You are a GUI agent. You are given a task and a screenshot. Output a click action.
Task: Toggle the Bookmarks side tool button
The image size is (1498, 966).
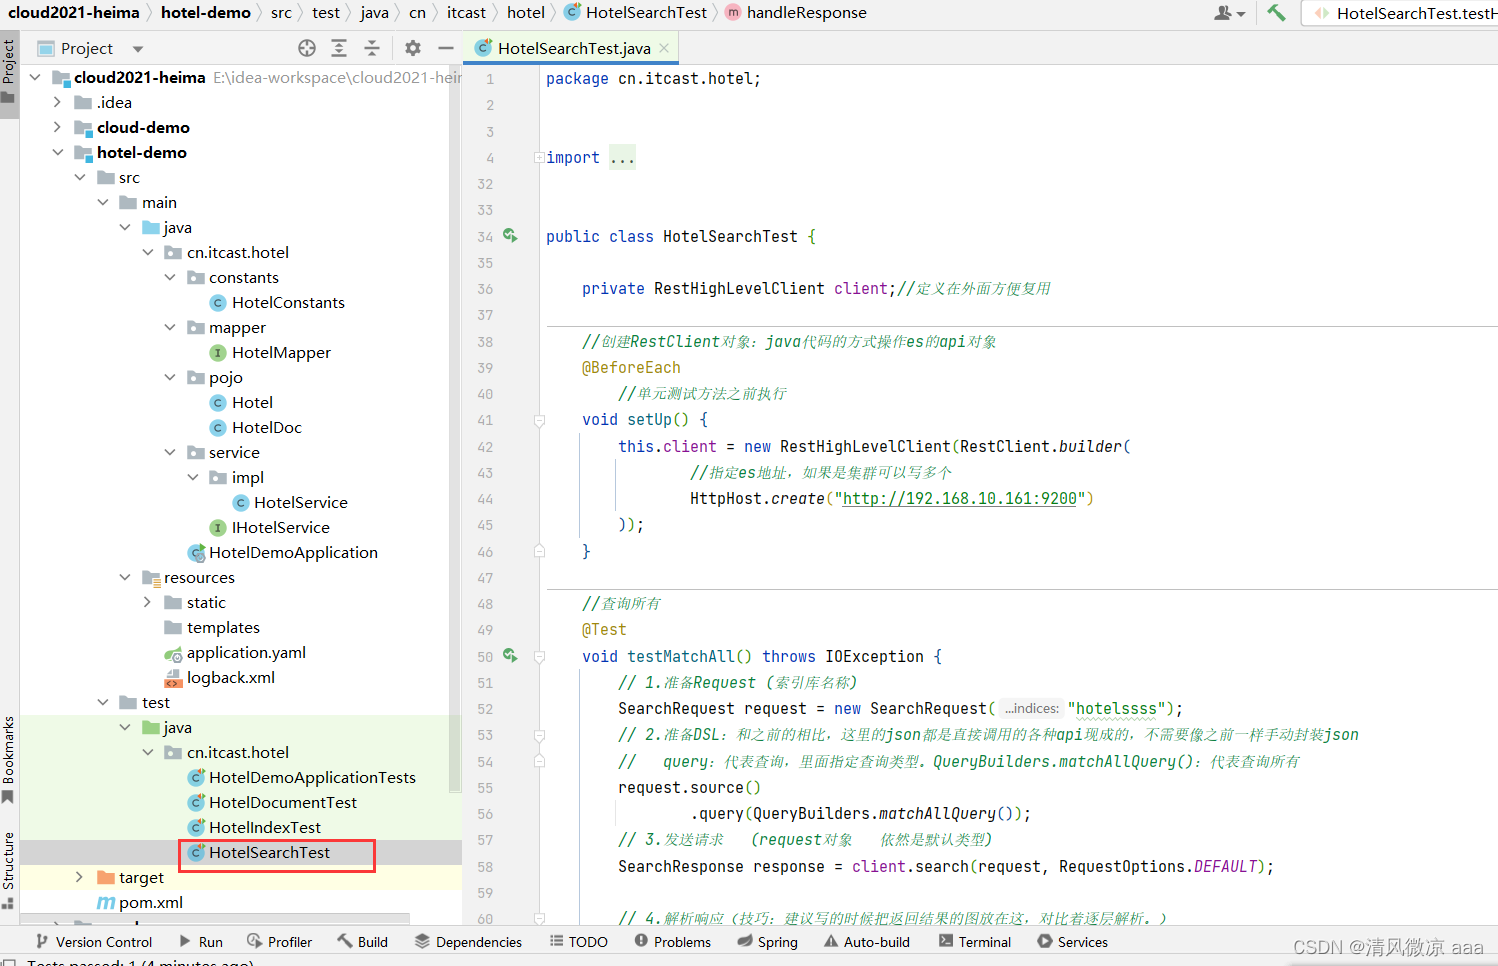click(9, 760)
